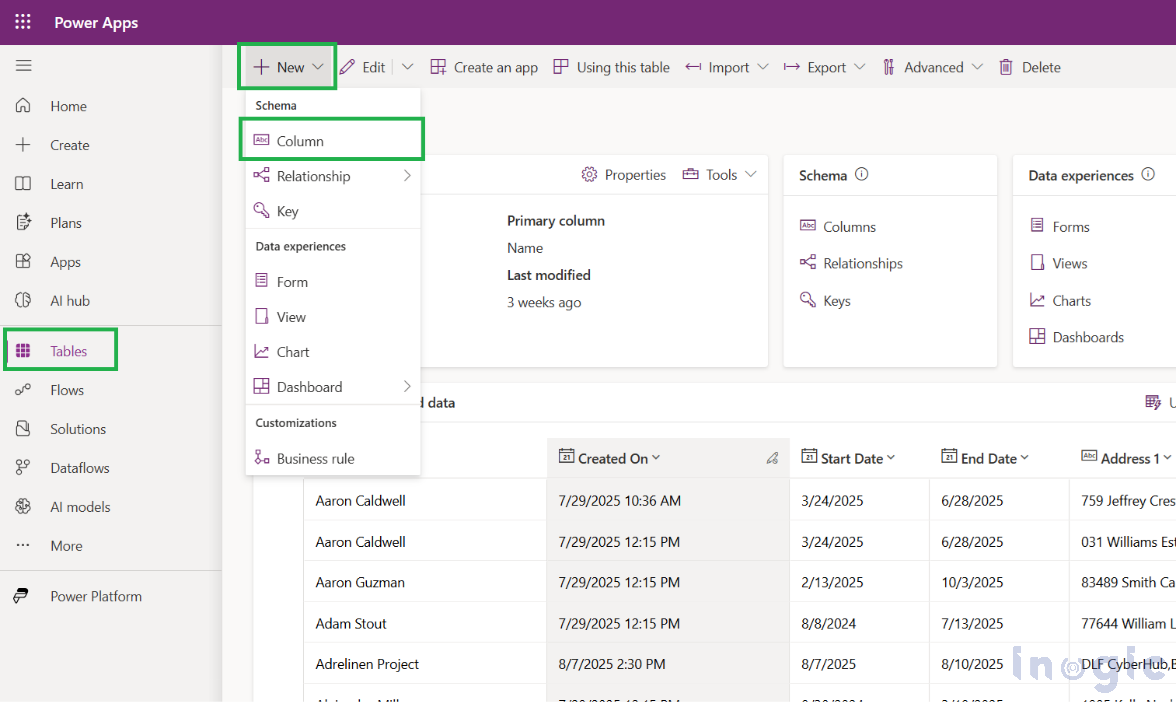
Task: Click the Delete trash button
Action: tap(1030, 67)
